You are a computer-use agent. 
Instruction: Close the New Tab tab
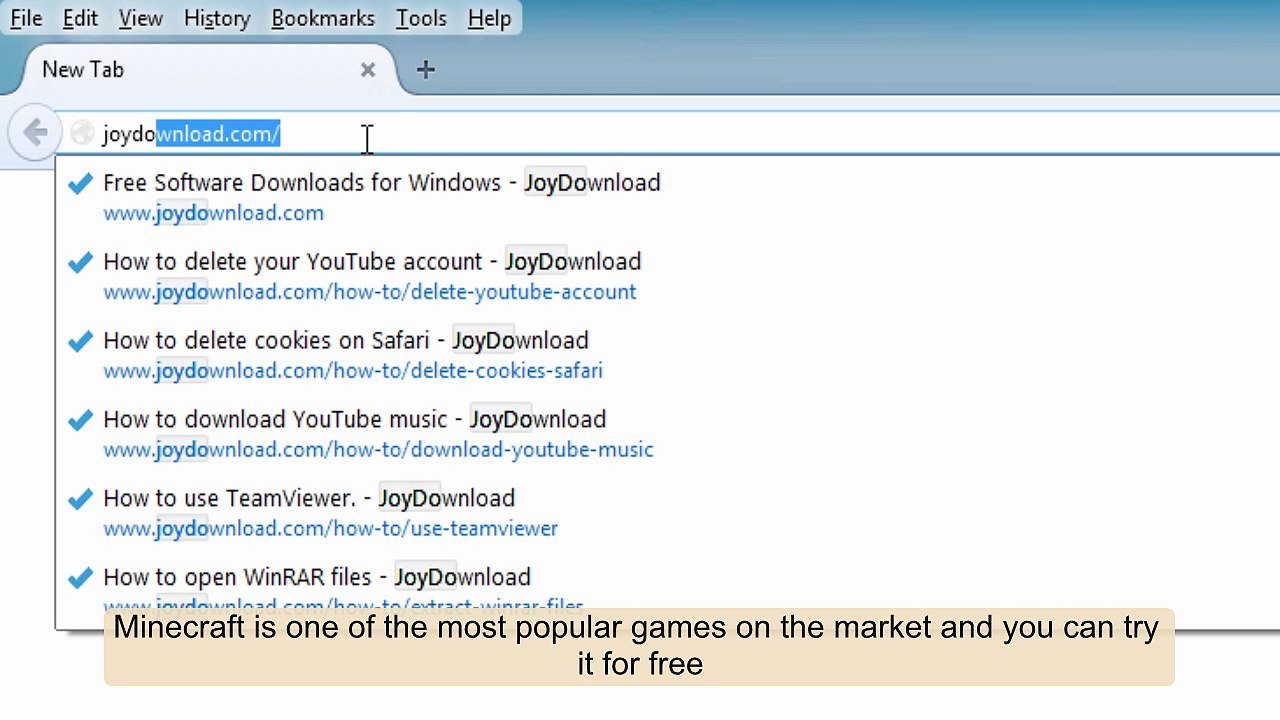368,70
